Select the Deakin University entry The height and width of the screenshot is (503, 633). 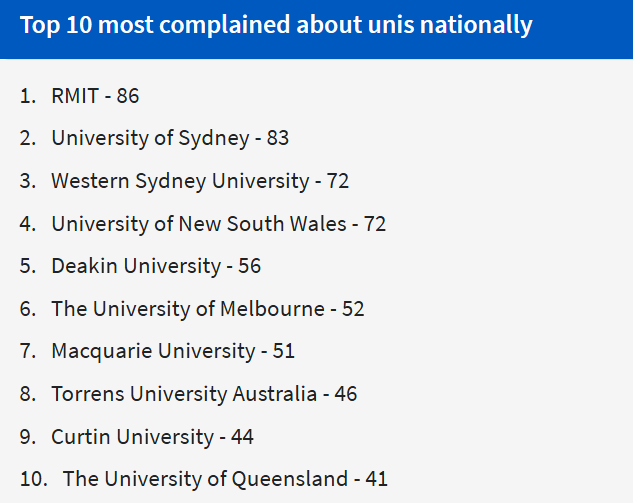click(x=136, y=266)
